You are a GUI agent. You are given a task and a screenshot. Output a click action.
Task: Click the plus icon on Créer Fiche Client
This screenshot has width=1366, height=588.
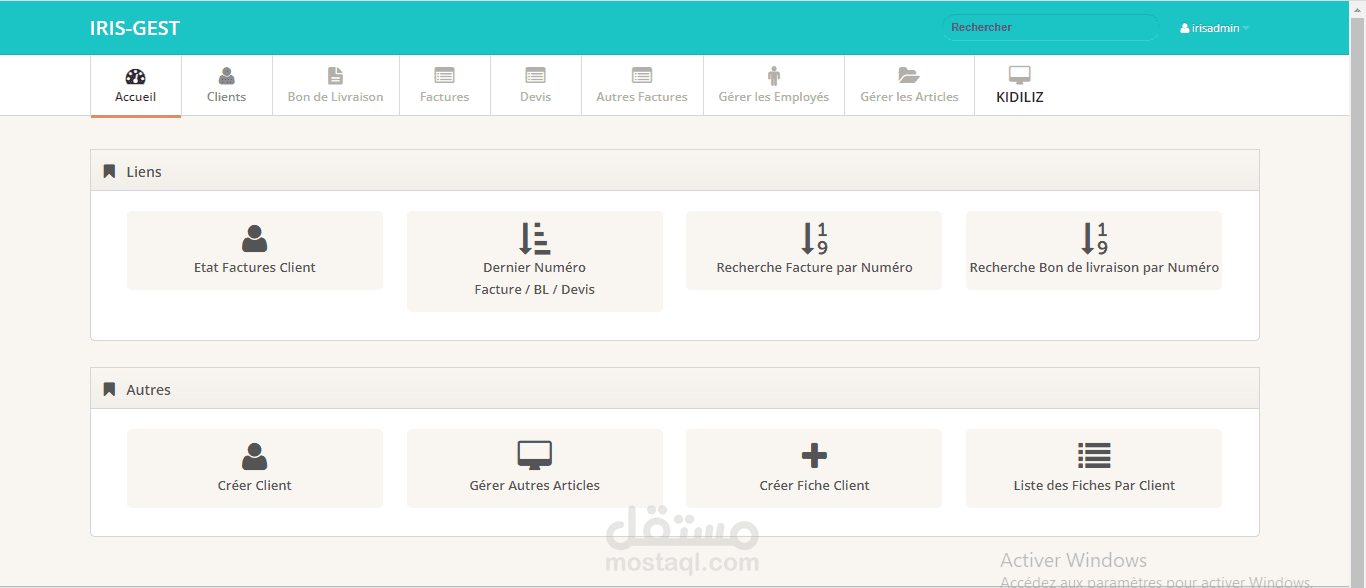point(813,455)
